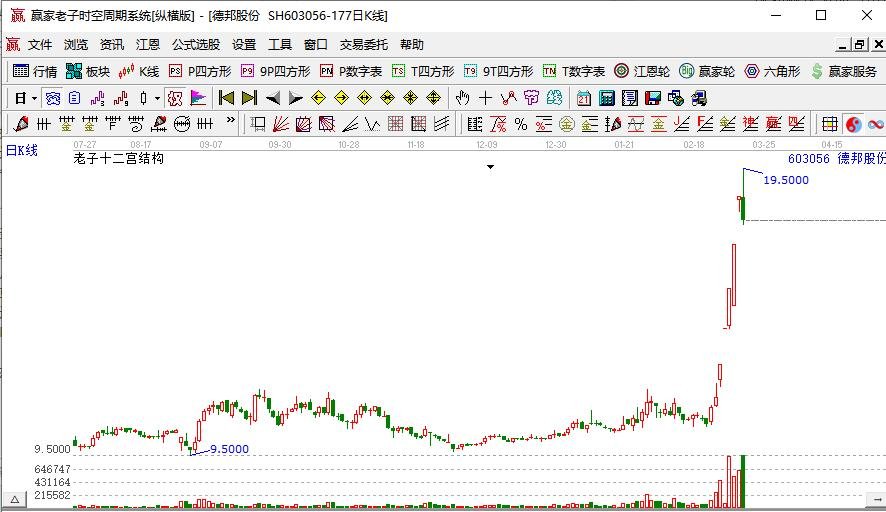
Task: Select the crosshair cursor tool
Action: click(485, 98)
